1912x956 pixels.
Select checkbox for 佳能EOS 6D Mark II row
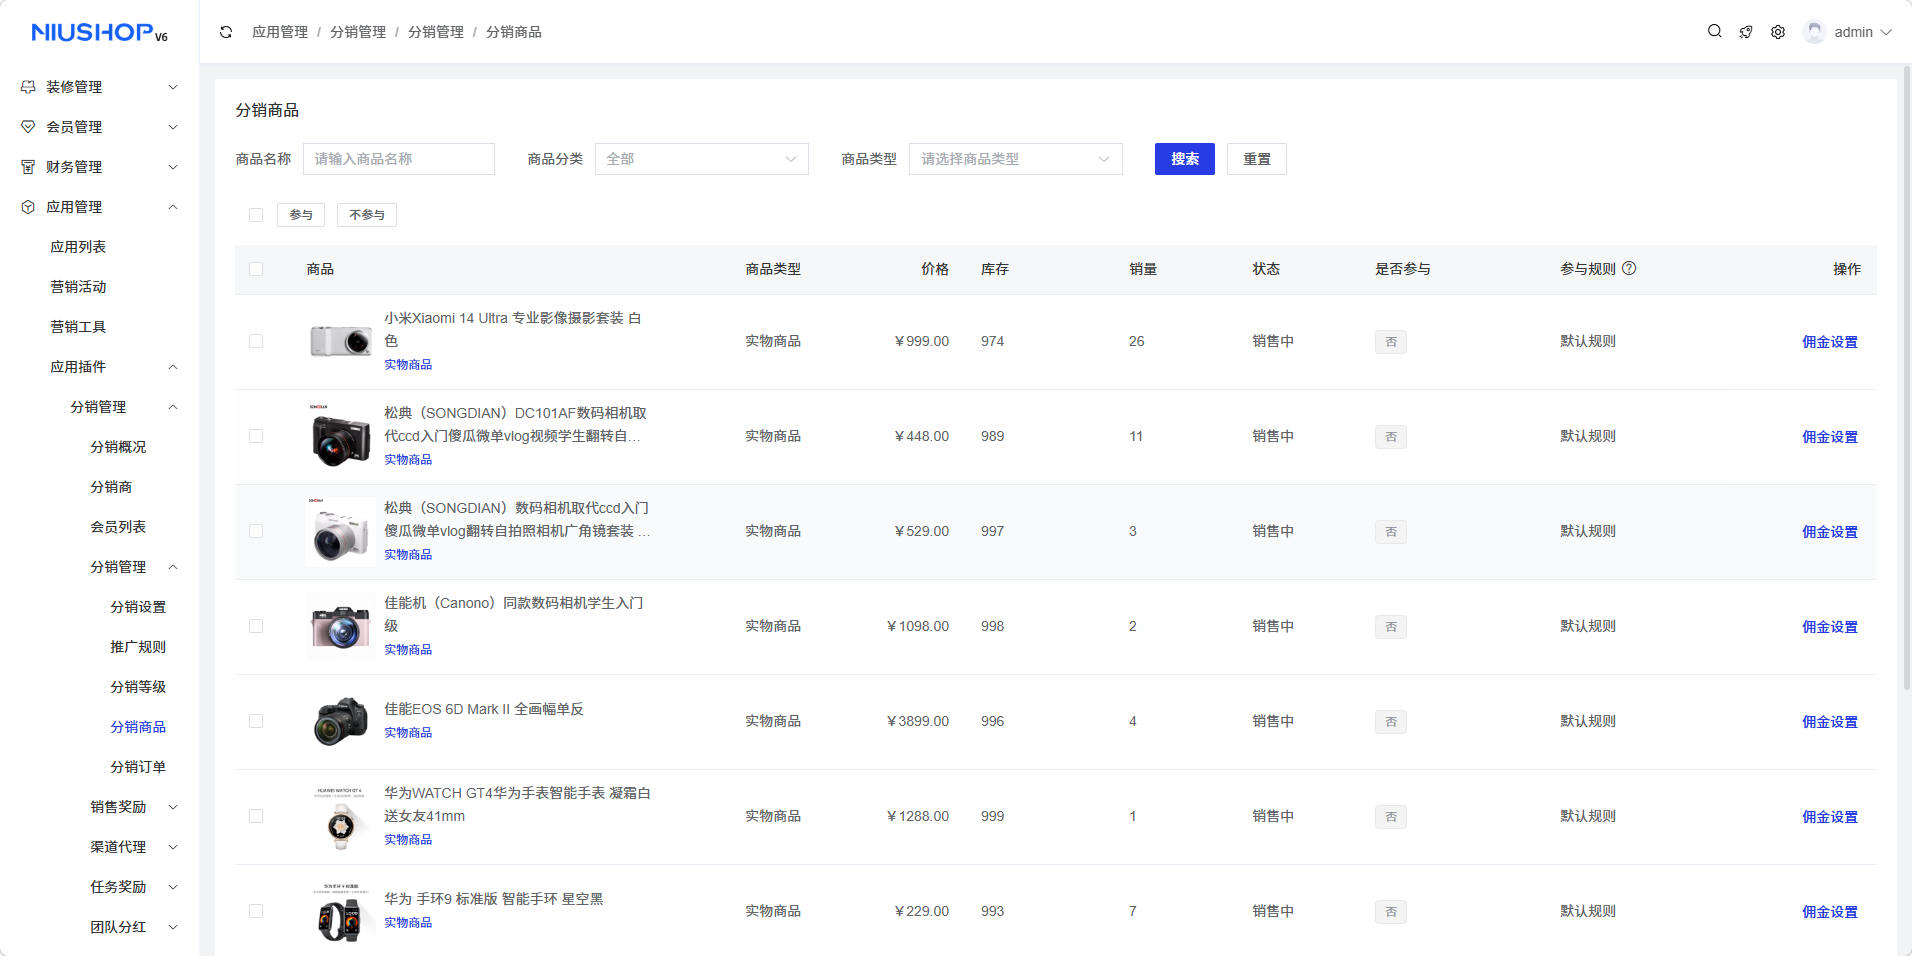click(256, 721)
